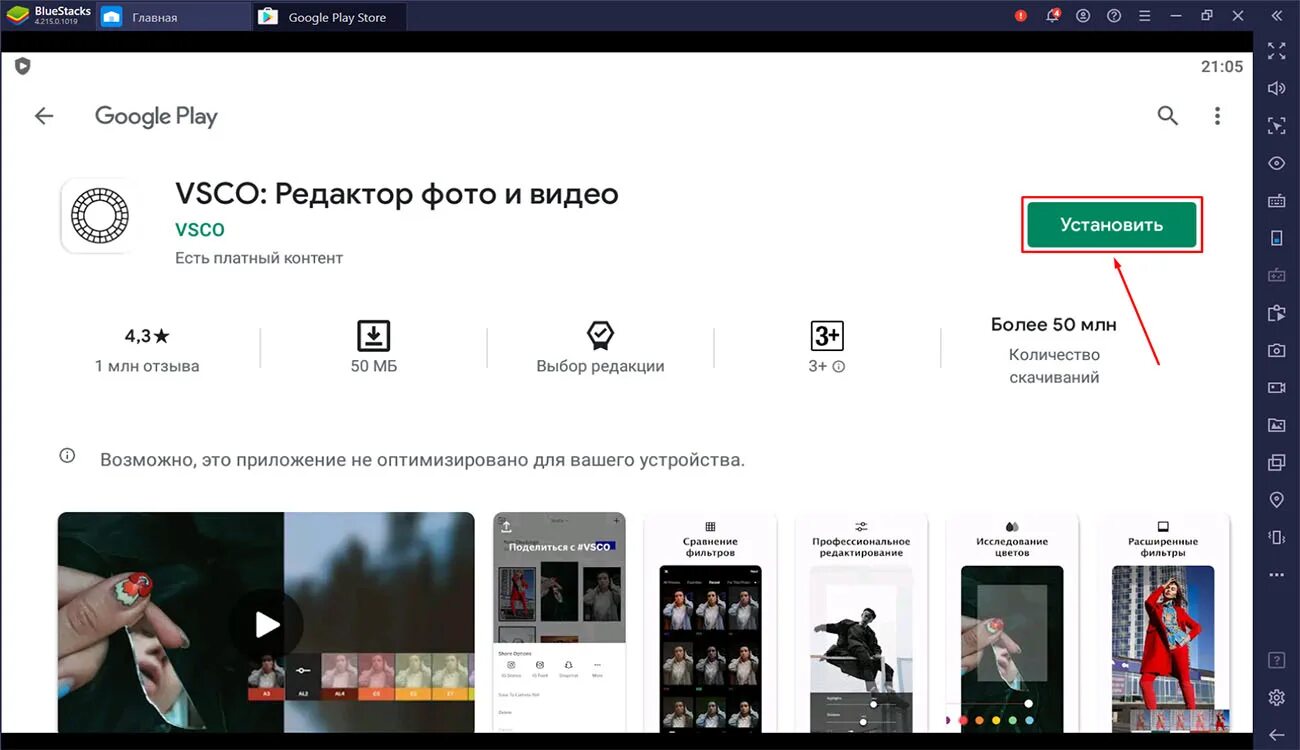1300x750 pixels.
Task: Click the Есть платный контент label
Action: coord(259,258)
